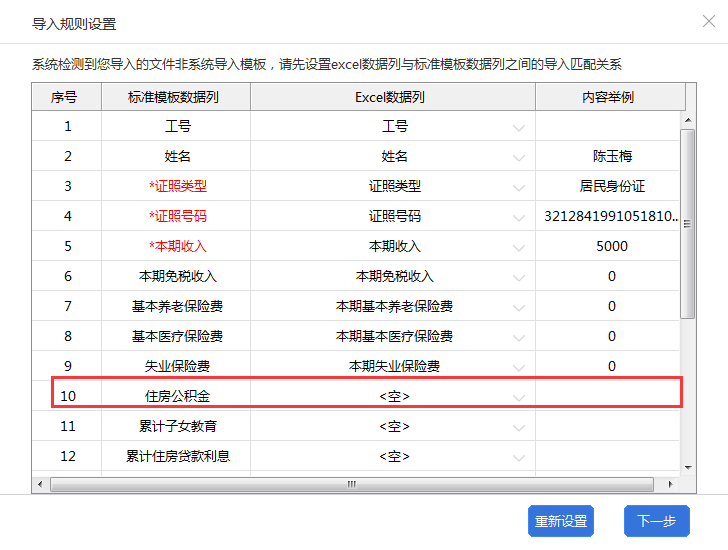Viewport: 728px width, 550px height.
Task: Click the 下一步 button
Action: tap(656, 521)
